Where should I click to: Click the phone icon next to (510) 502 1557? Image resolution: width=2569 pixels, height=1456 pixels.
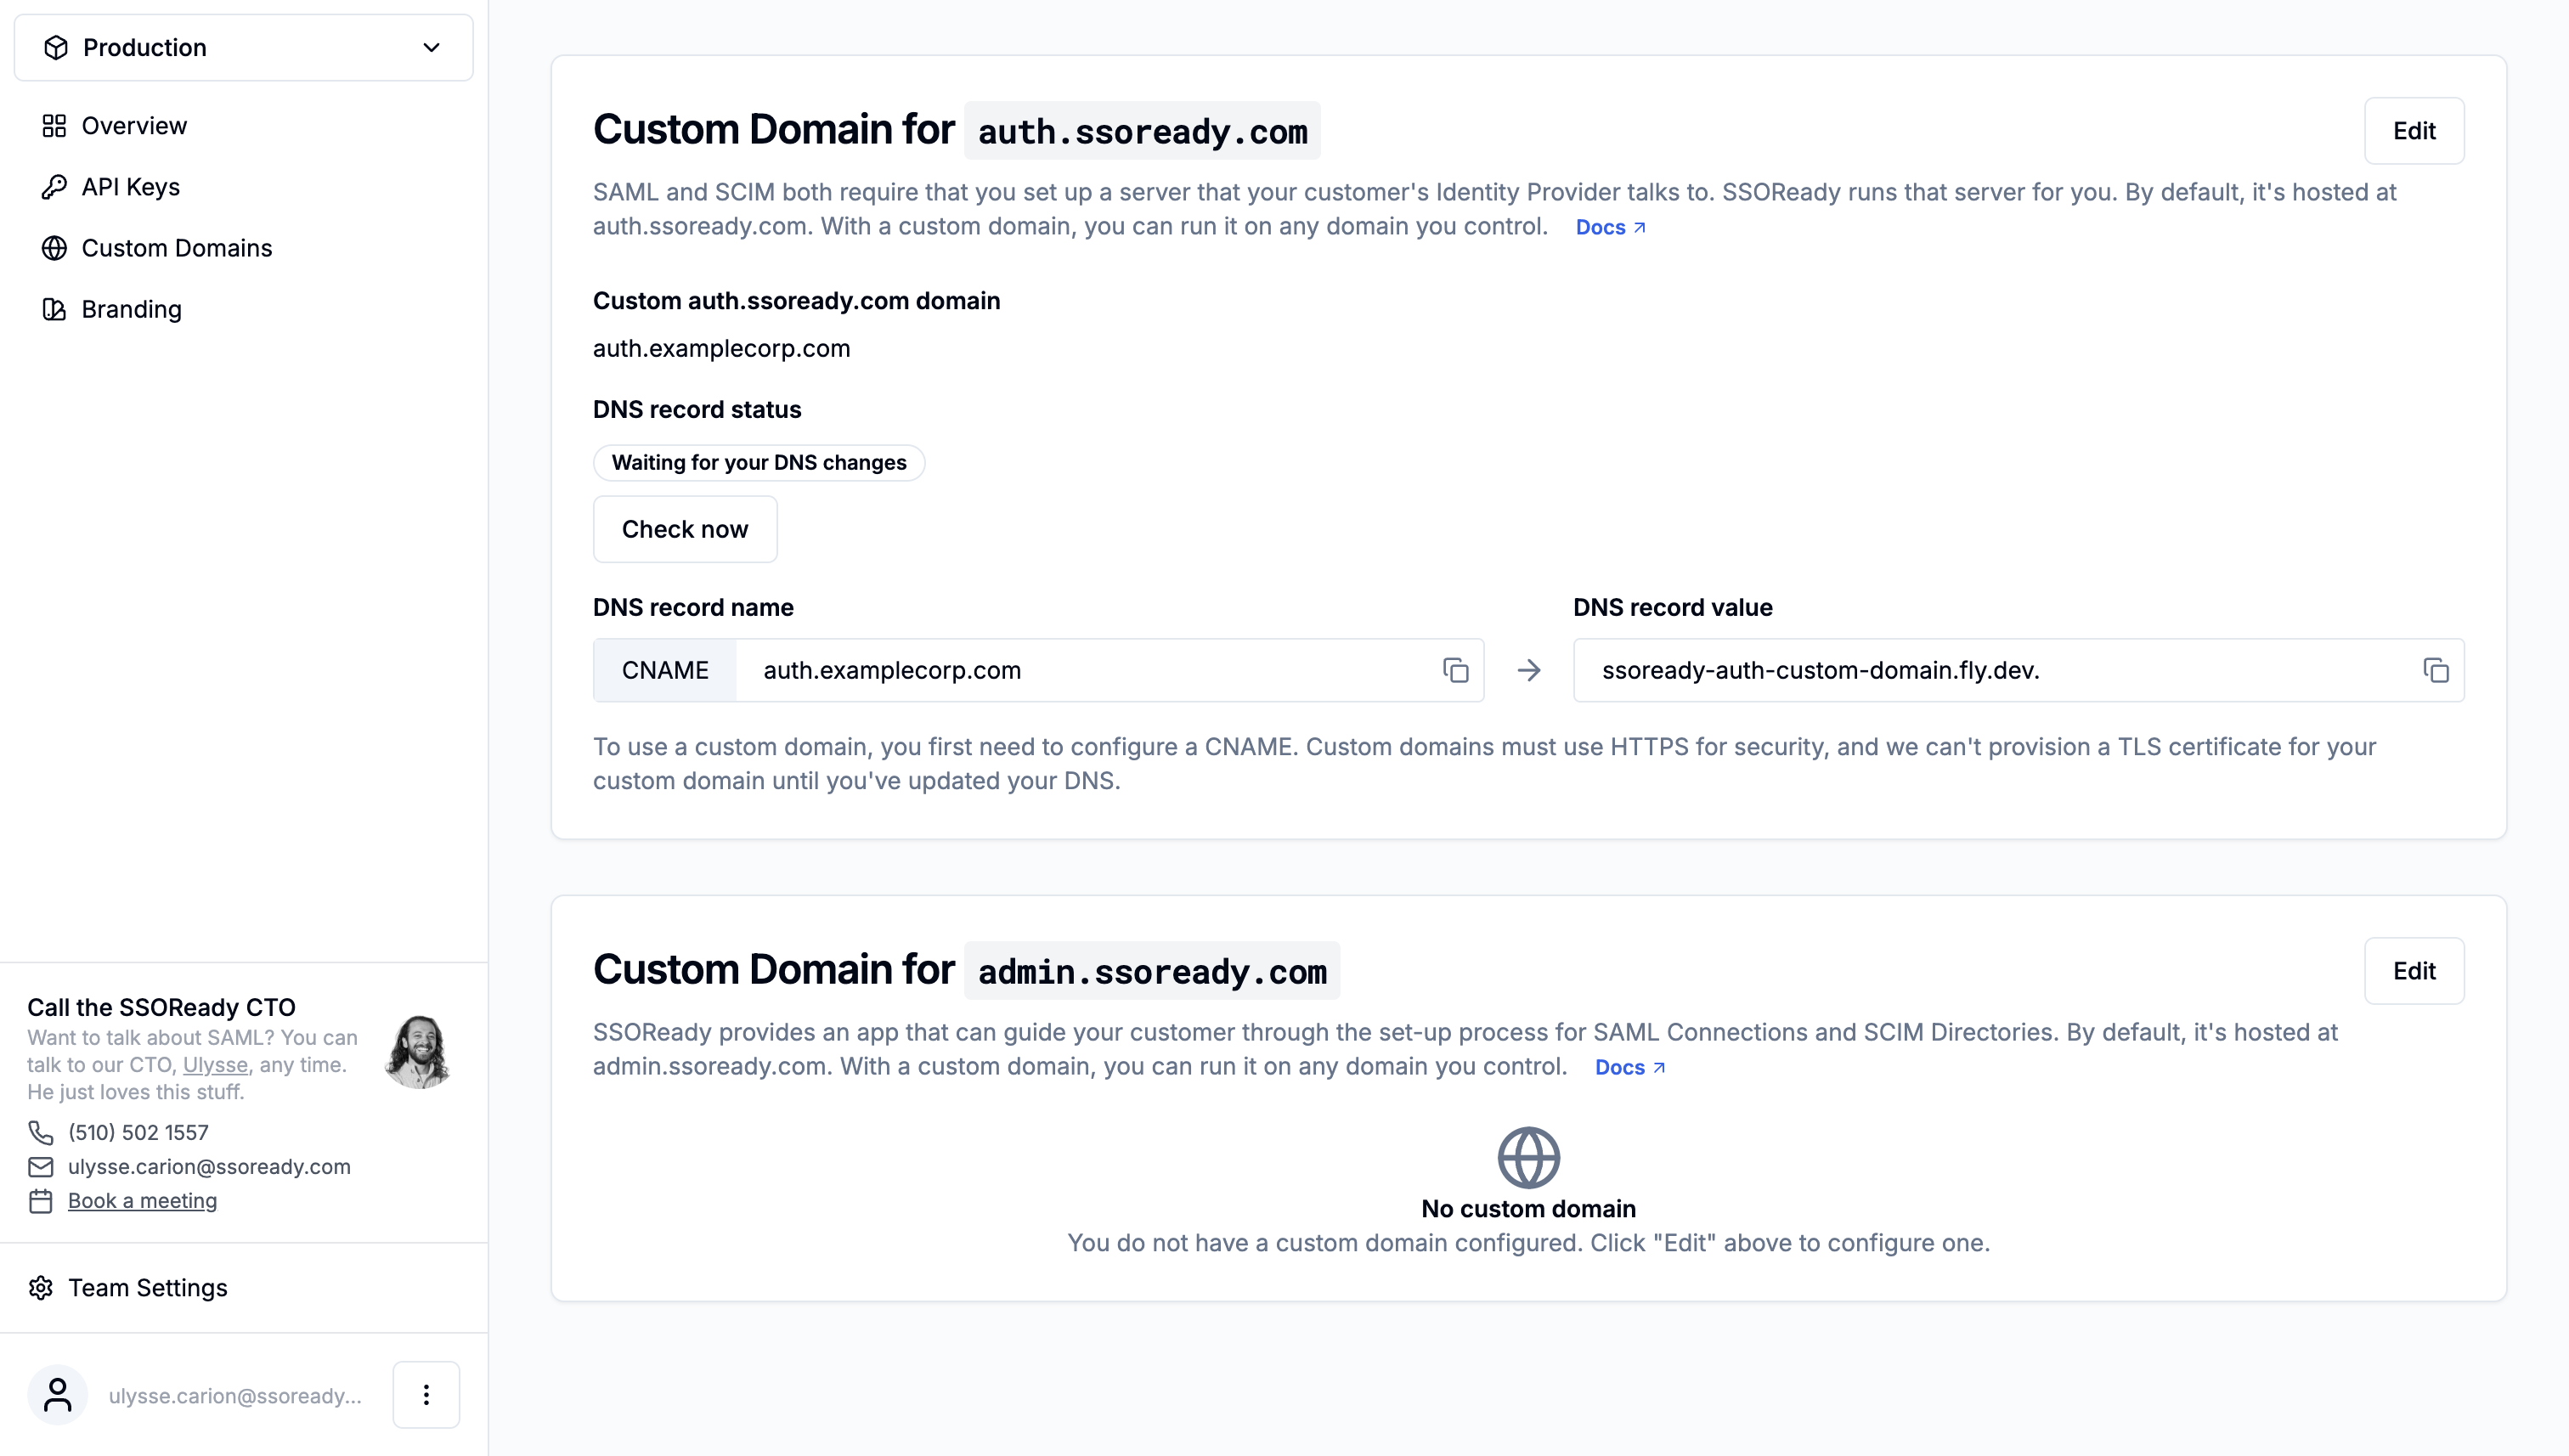point(41,1132)
